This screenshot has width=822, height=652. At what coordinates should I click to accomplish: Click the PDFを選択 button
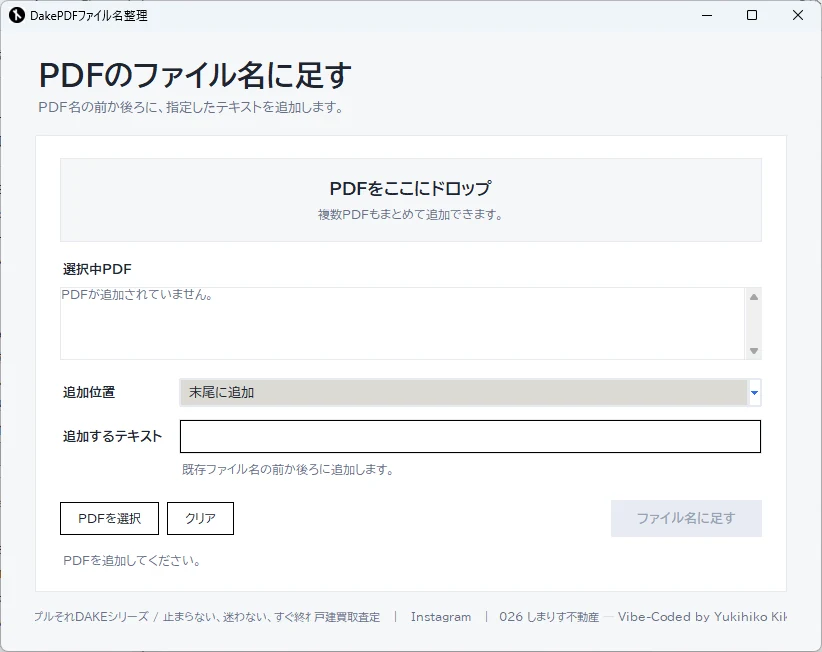tap(110, 518)
